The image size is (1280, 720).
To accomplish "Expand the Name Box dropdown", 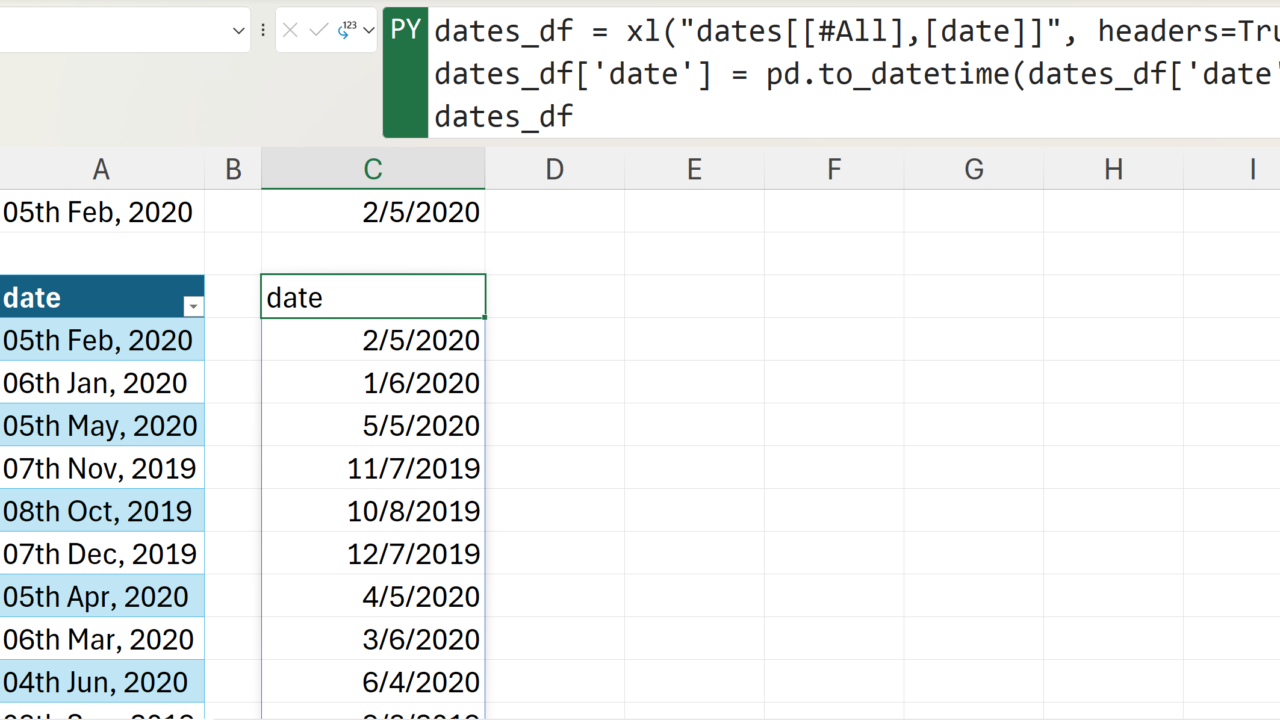I will [238, 31].
